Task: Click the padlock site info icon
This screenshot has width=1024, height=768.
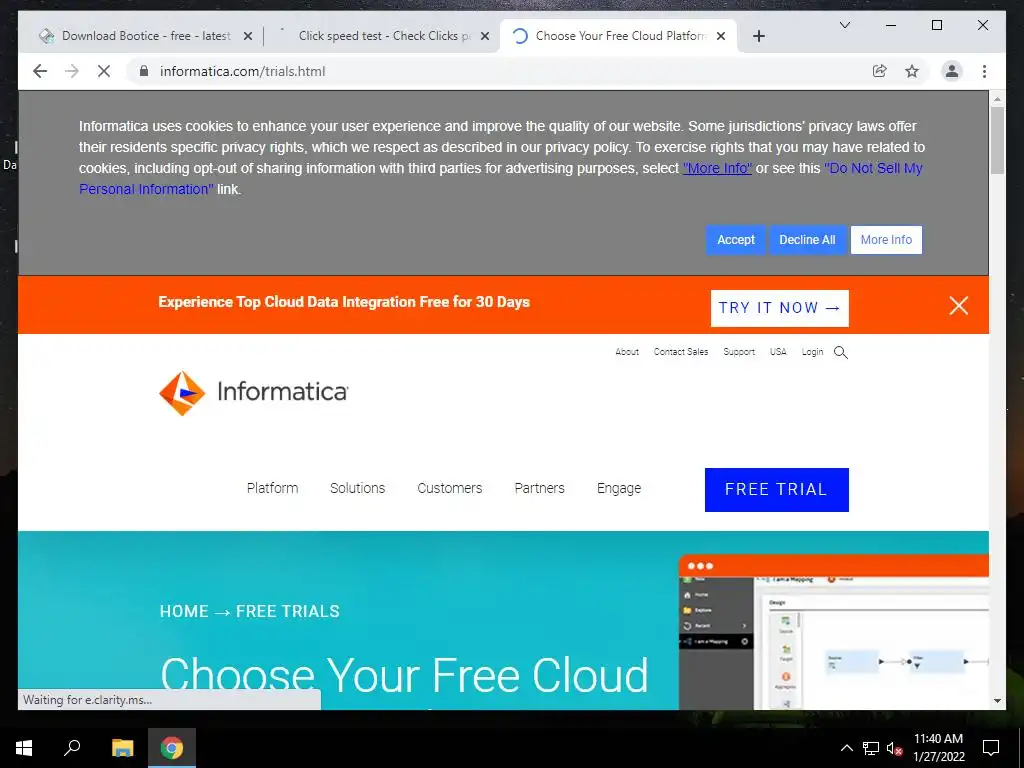Action: tap(144, 71)
